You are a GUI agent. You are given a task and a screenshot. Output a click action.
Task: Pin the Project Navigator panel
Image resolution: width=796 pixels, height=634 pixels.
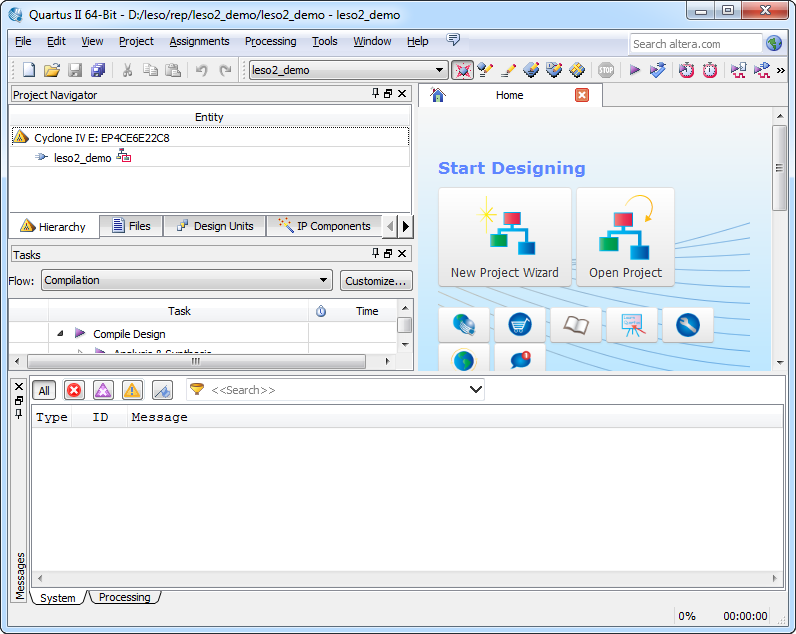click(x=375, y=93)
